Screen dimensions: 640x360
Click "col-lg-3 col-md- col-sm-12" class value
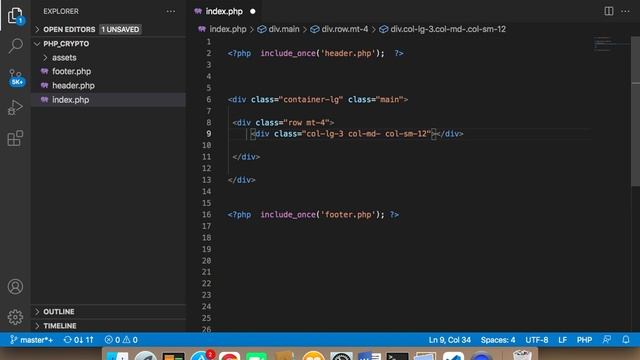[367, 133]
